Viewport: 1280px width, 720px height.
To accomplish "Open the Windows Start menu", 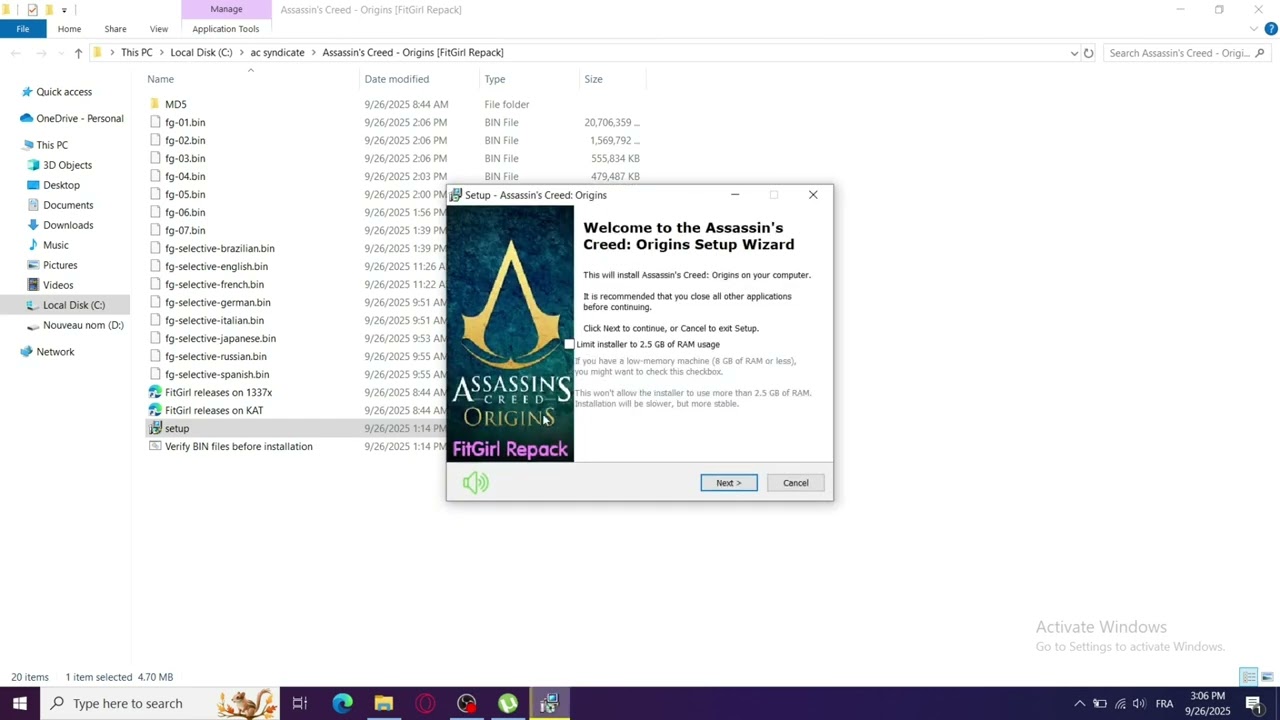I will tap(19, 704).
